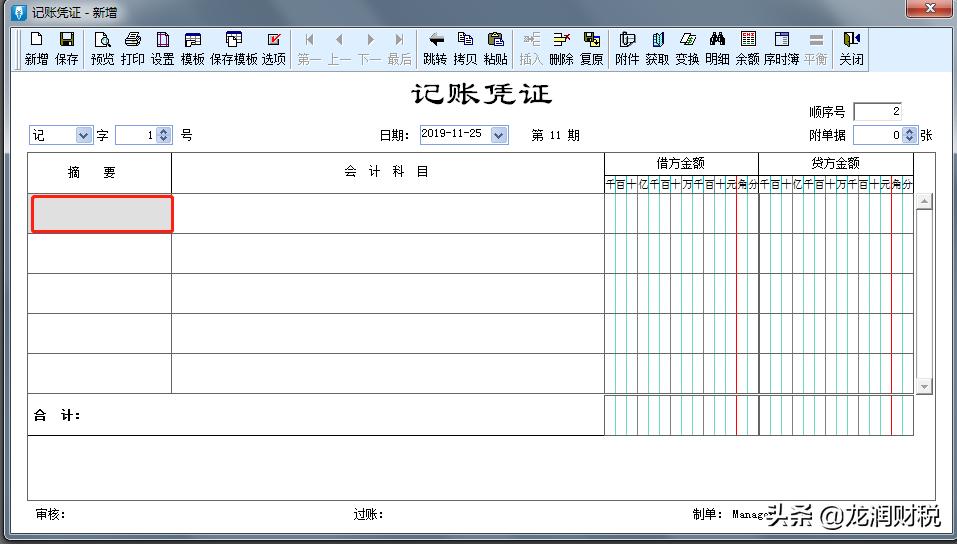Click 粘贴 paste icon
The height and width of the screenshot is (544, 957).
(x=496, y=40)
